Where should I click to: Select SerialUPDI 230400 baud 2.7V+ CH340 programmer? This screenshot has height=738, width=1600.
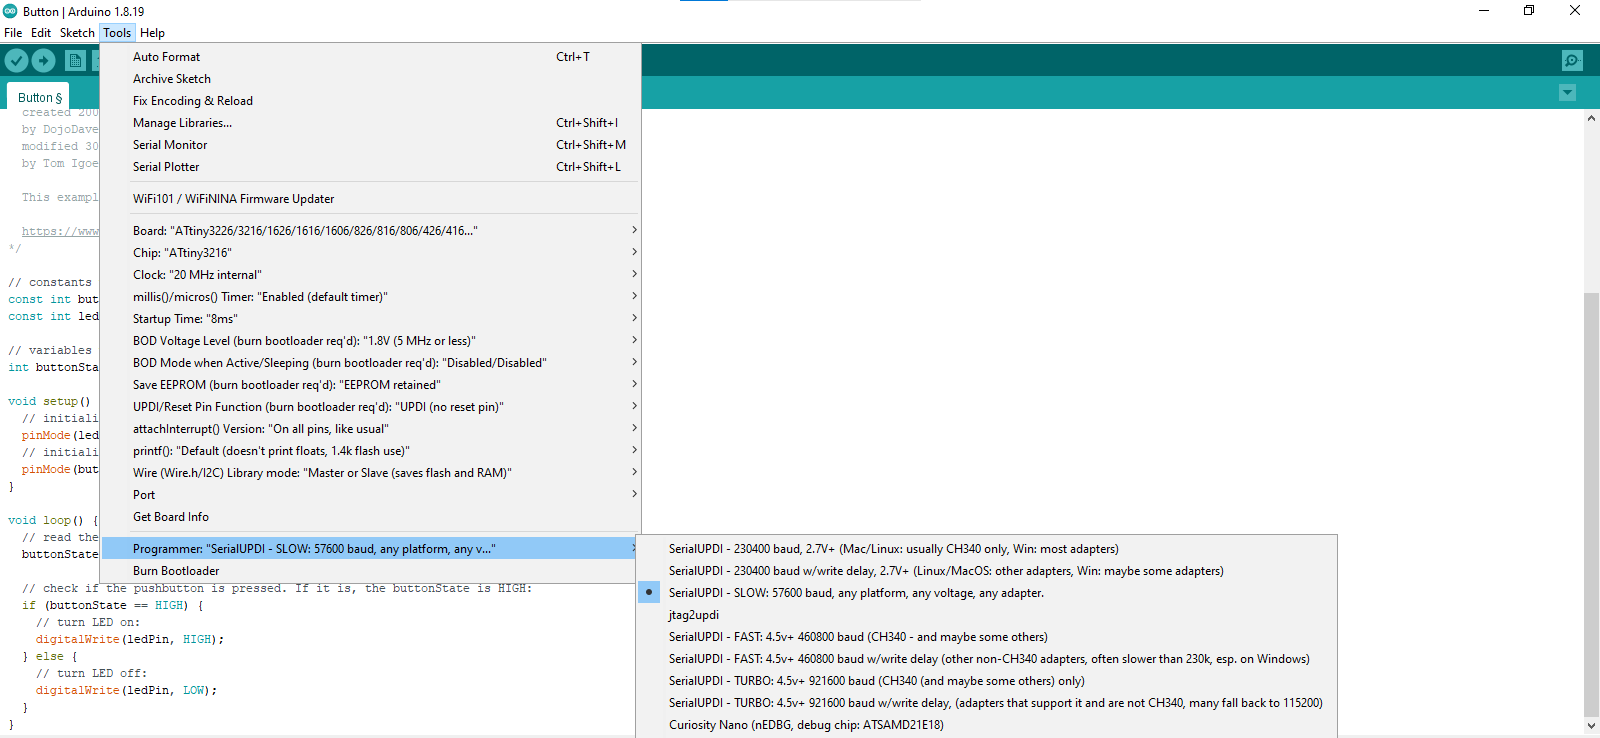point(987,549)
